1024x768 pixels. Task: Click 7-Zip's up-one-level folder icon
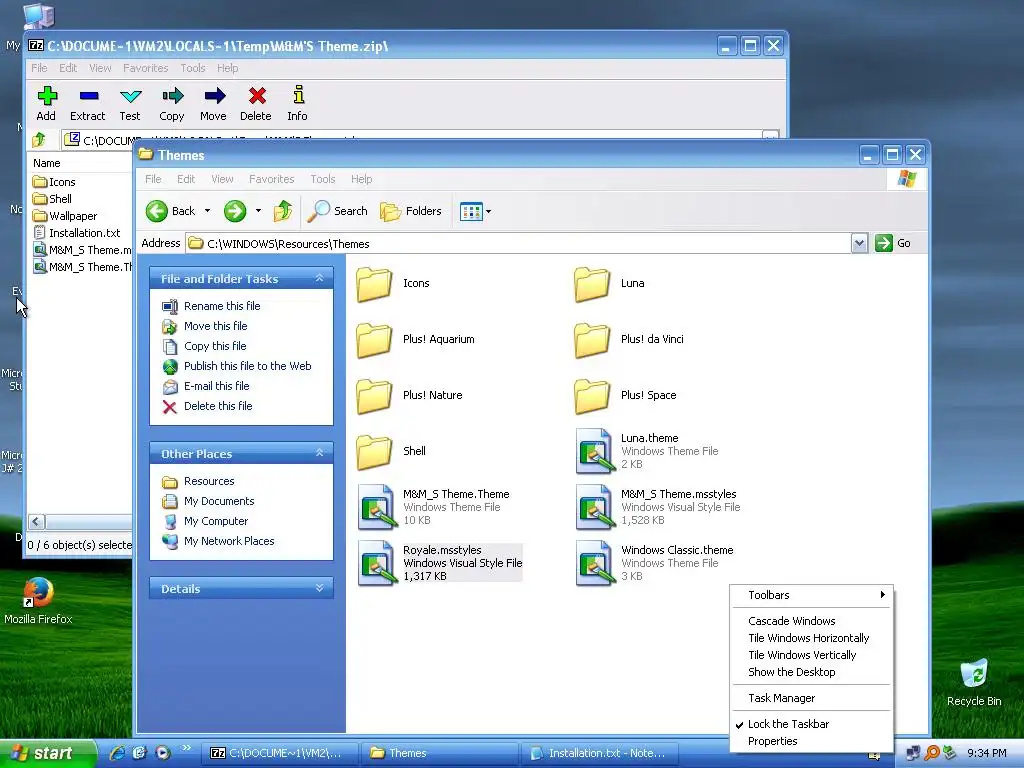pyautogui.click(x=39, y=139)
